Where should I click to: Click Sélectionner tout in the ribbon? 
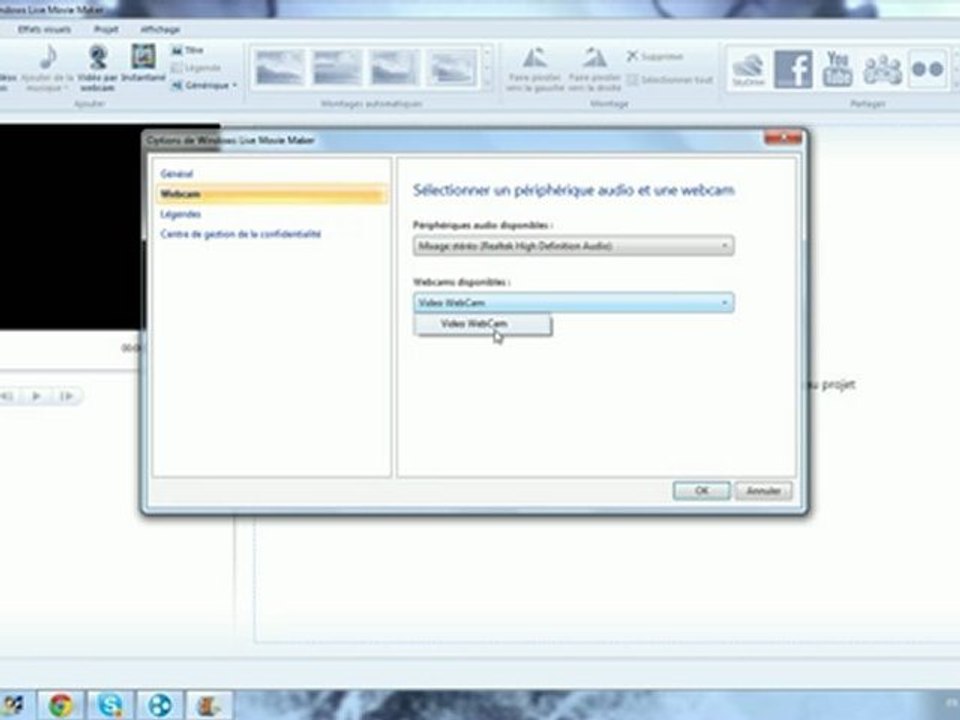(670, 80)
